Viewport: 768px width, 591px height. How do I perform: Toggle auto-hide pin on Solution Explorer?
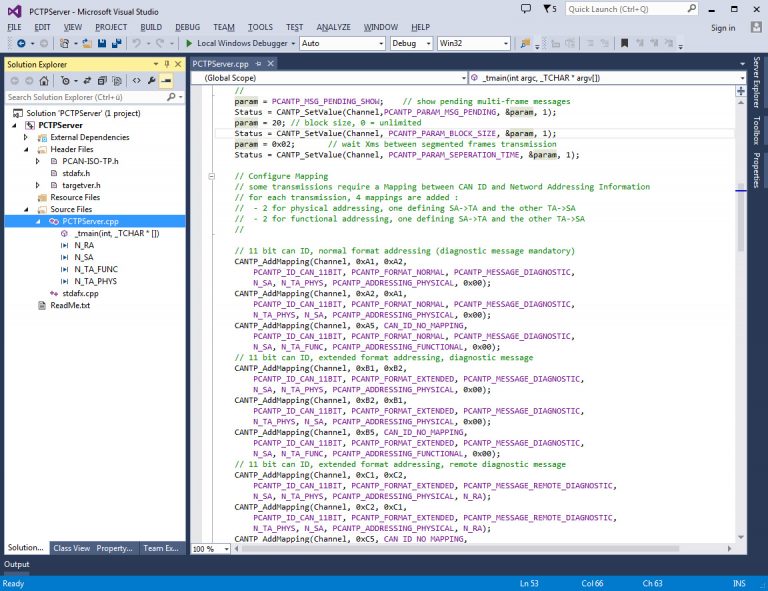coord(166,64)
